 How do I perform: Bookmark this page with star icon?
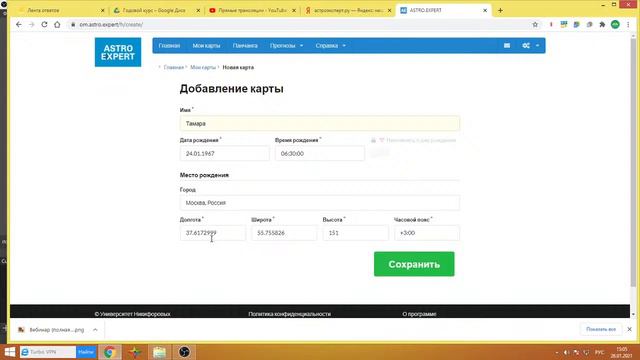point(535,24)
